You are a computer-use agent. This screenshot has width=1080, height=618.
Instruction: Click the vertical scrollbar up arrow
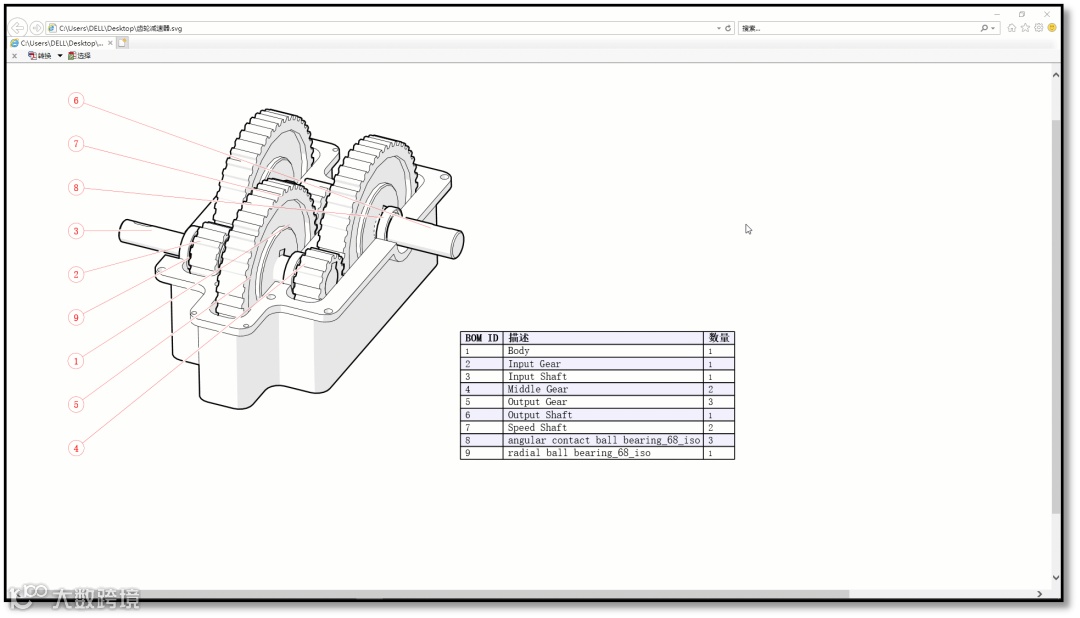click(1056, 74)
